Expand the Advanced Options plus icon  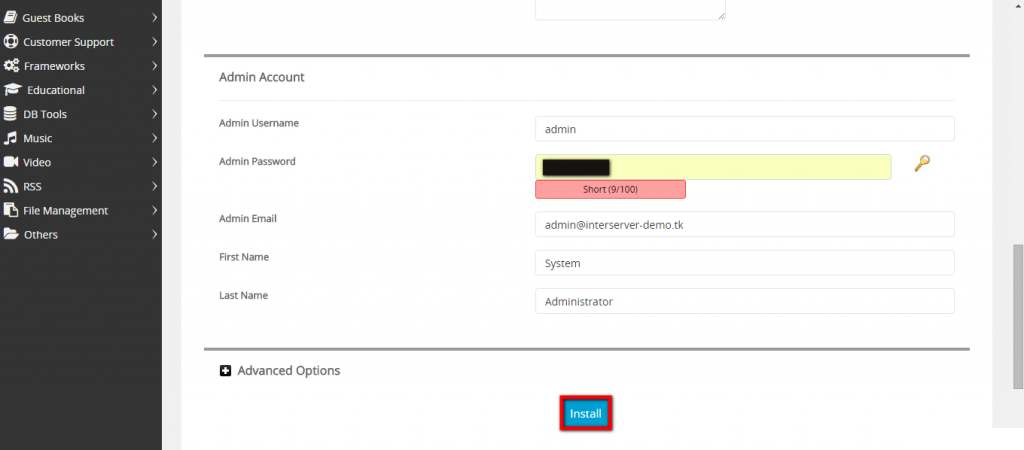pos(225,371)
